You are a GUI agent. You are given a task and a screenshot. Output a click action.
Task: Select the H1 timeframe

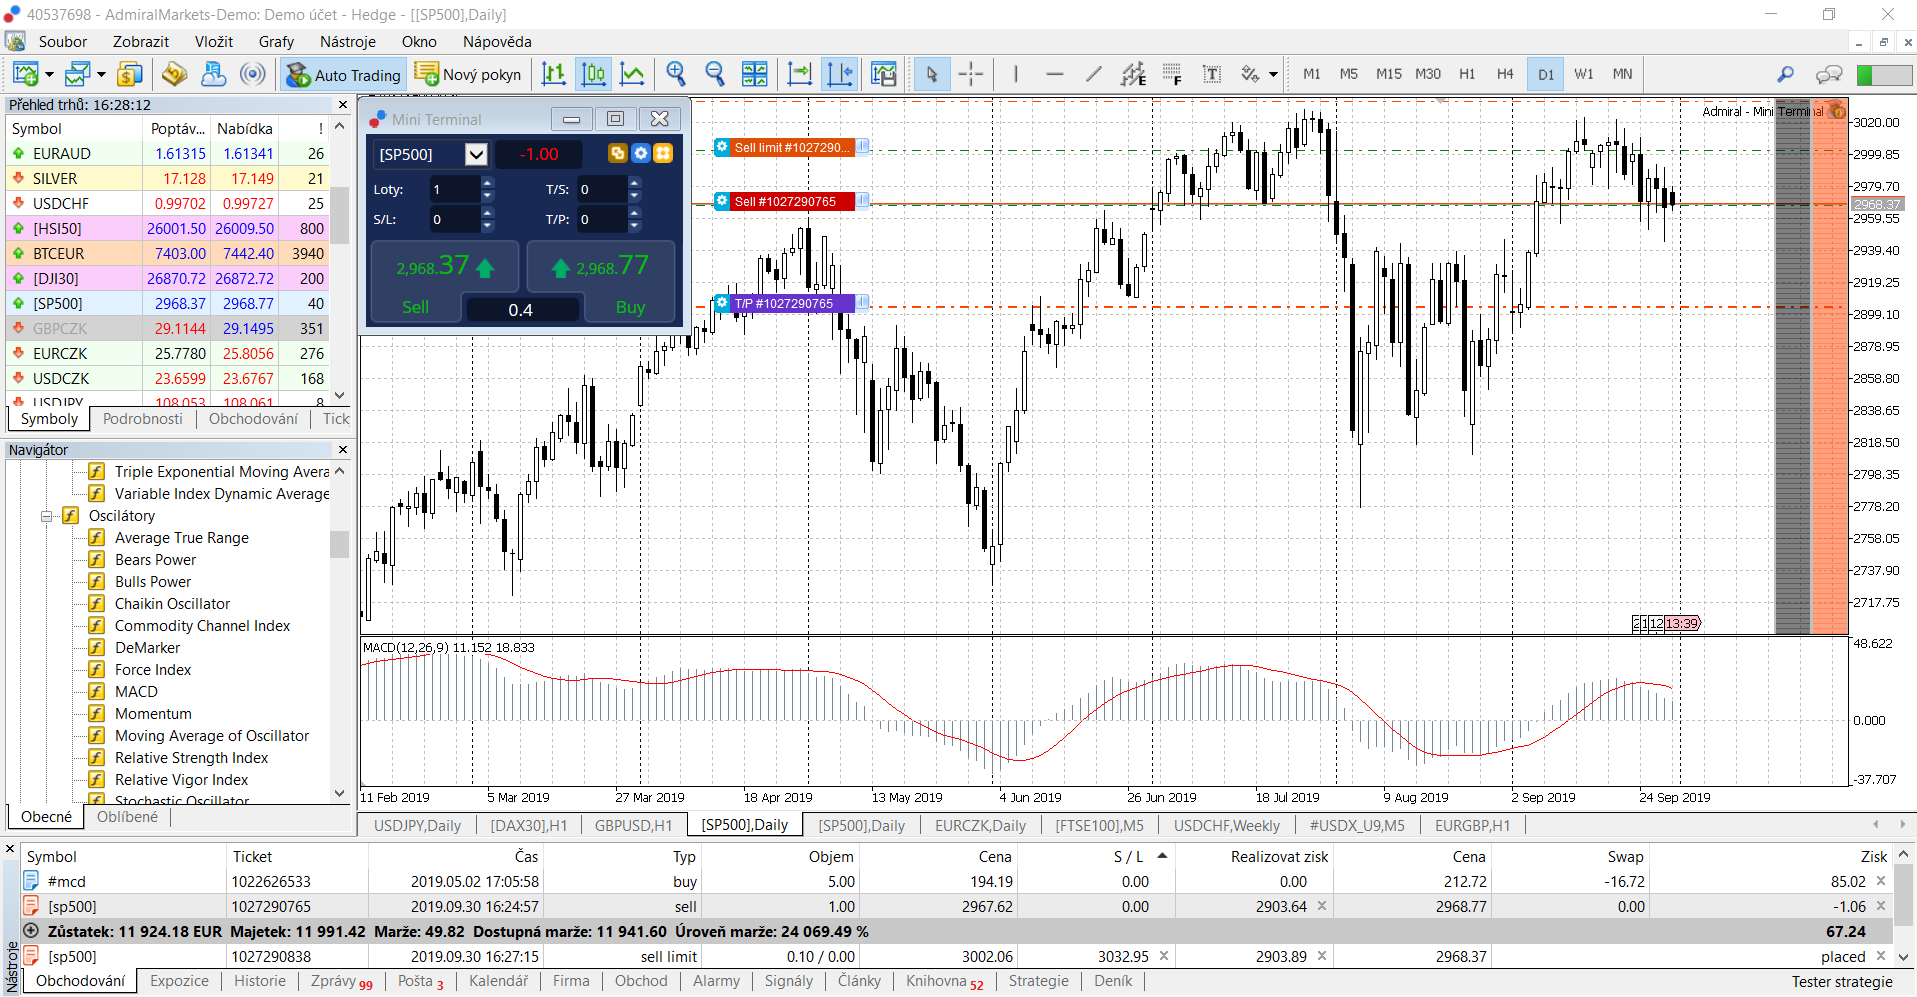point(1467,74)
